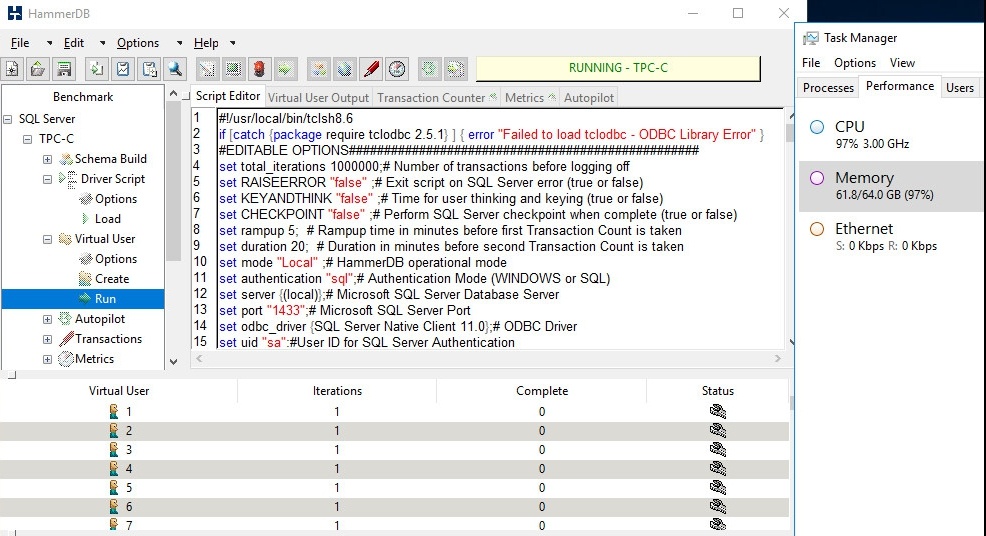Screen dimensions: 986x536
Task: Click the Test script toolbar icon
Action: pyautogui.click(x=207, y=69)
